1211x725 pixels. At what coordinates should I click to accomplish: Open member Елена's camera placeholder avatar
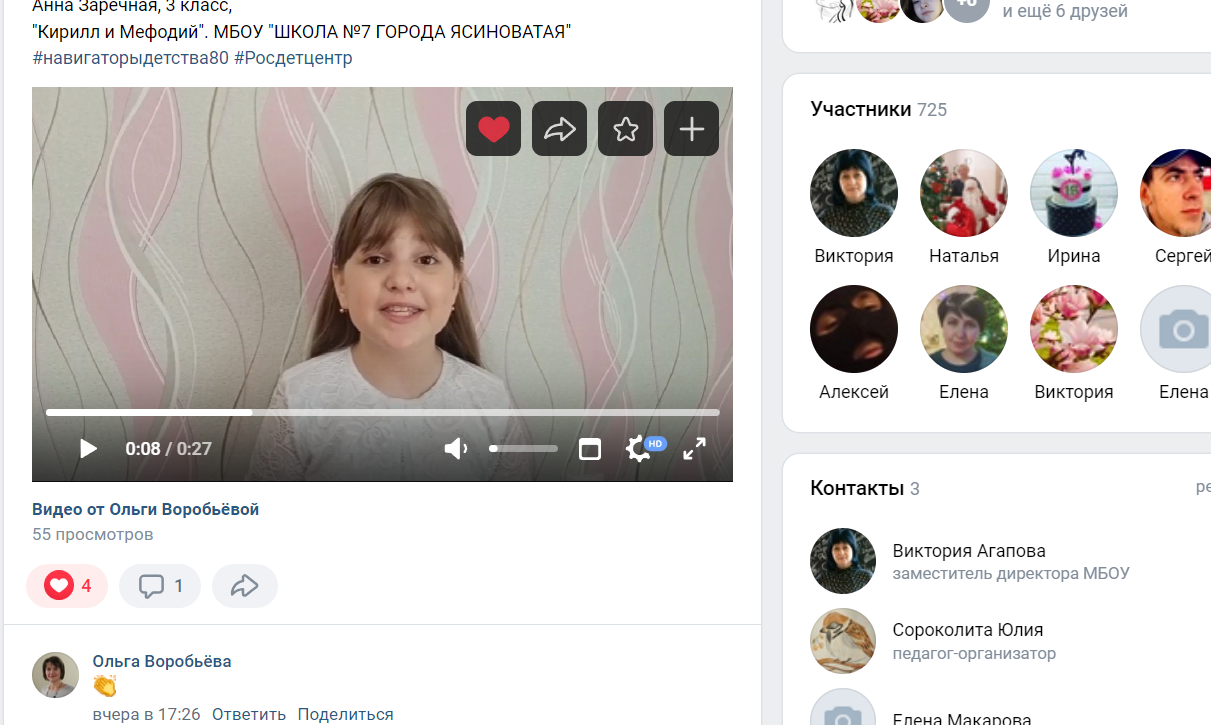[1176, 329]
